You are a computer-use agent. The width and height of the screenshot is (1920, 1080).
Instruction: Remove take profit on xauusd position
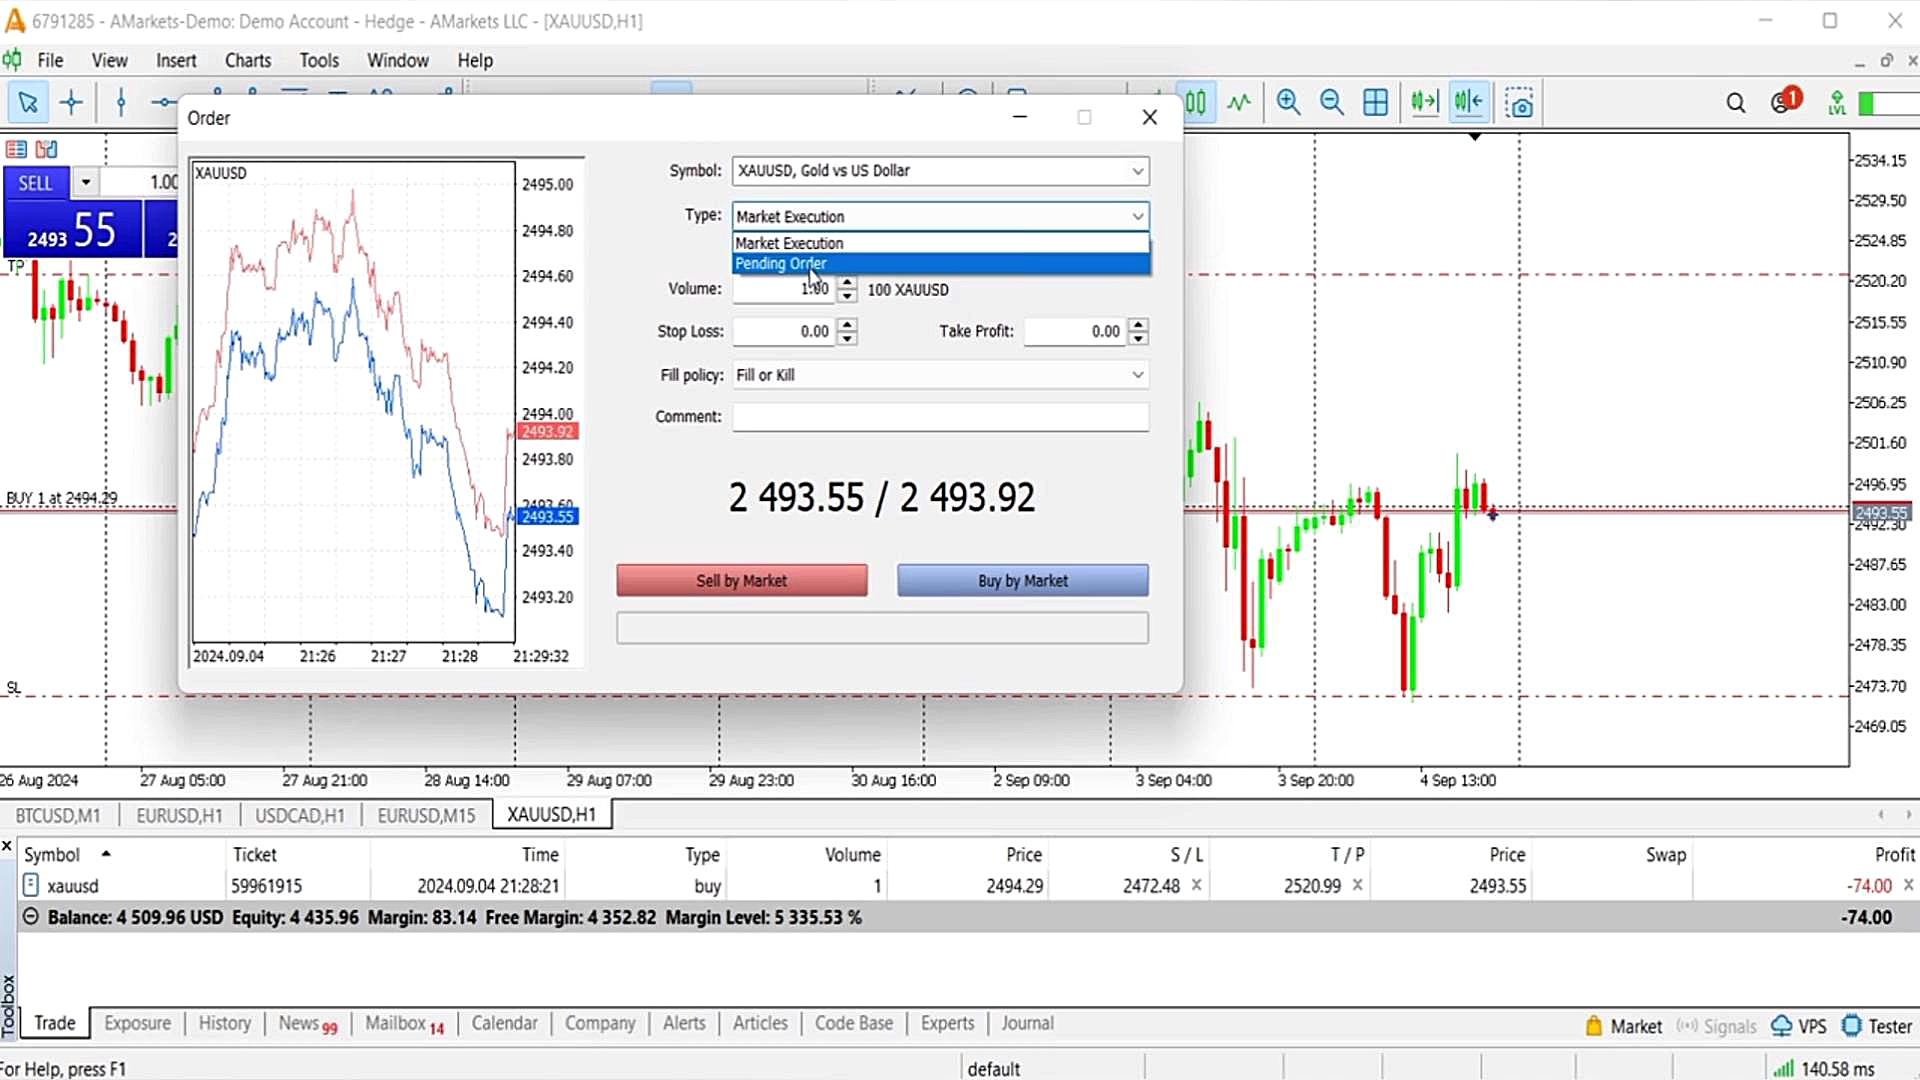(1358, 885)
